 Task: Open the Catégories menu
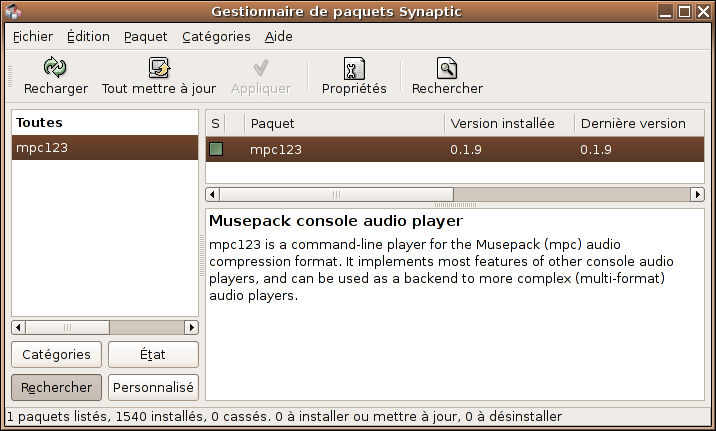216,37
